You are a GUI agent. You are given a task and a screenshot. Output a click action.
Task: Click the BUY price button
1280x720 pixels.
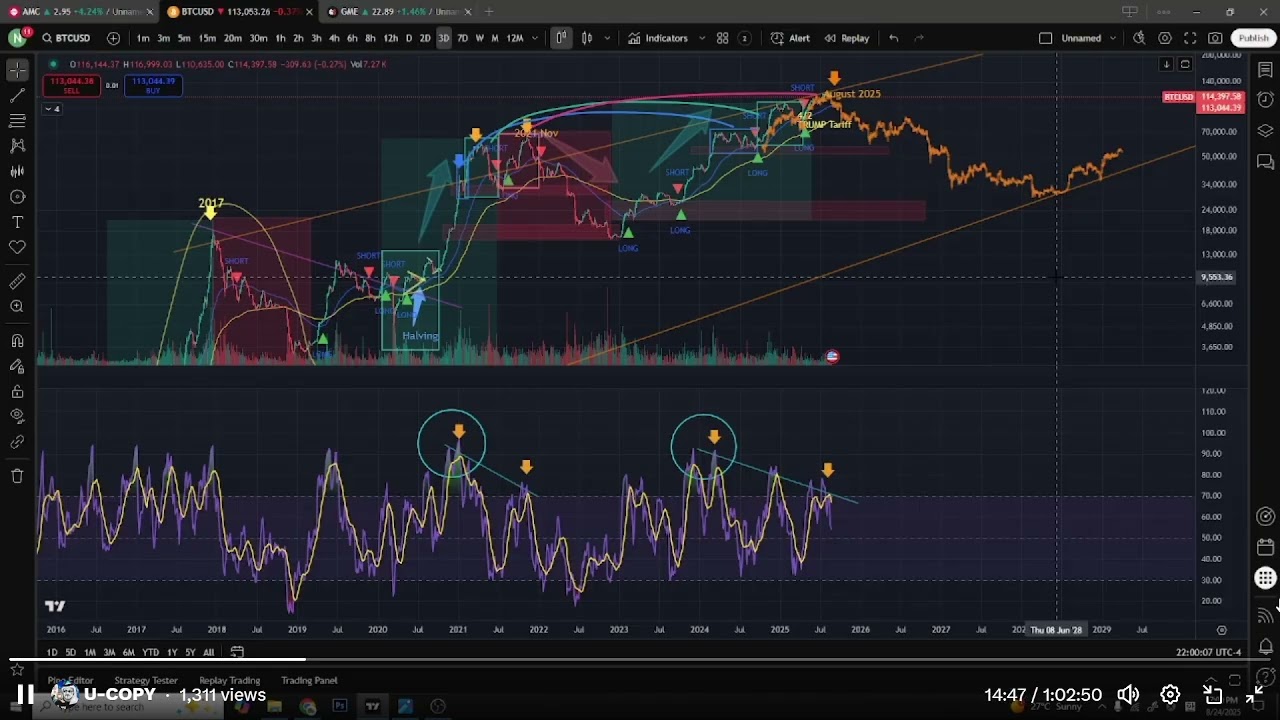coord(153,86)
